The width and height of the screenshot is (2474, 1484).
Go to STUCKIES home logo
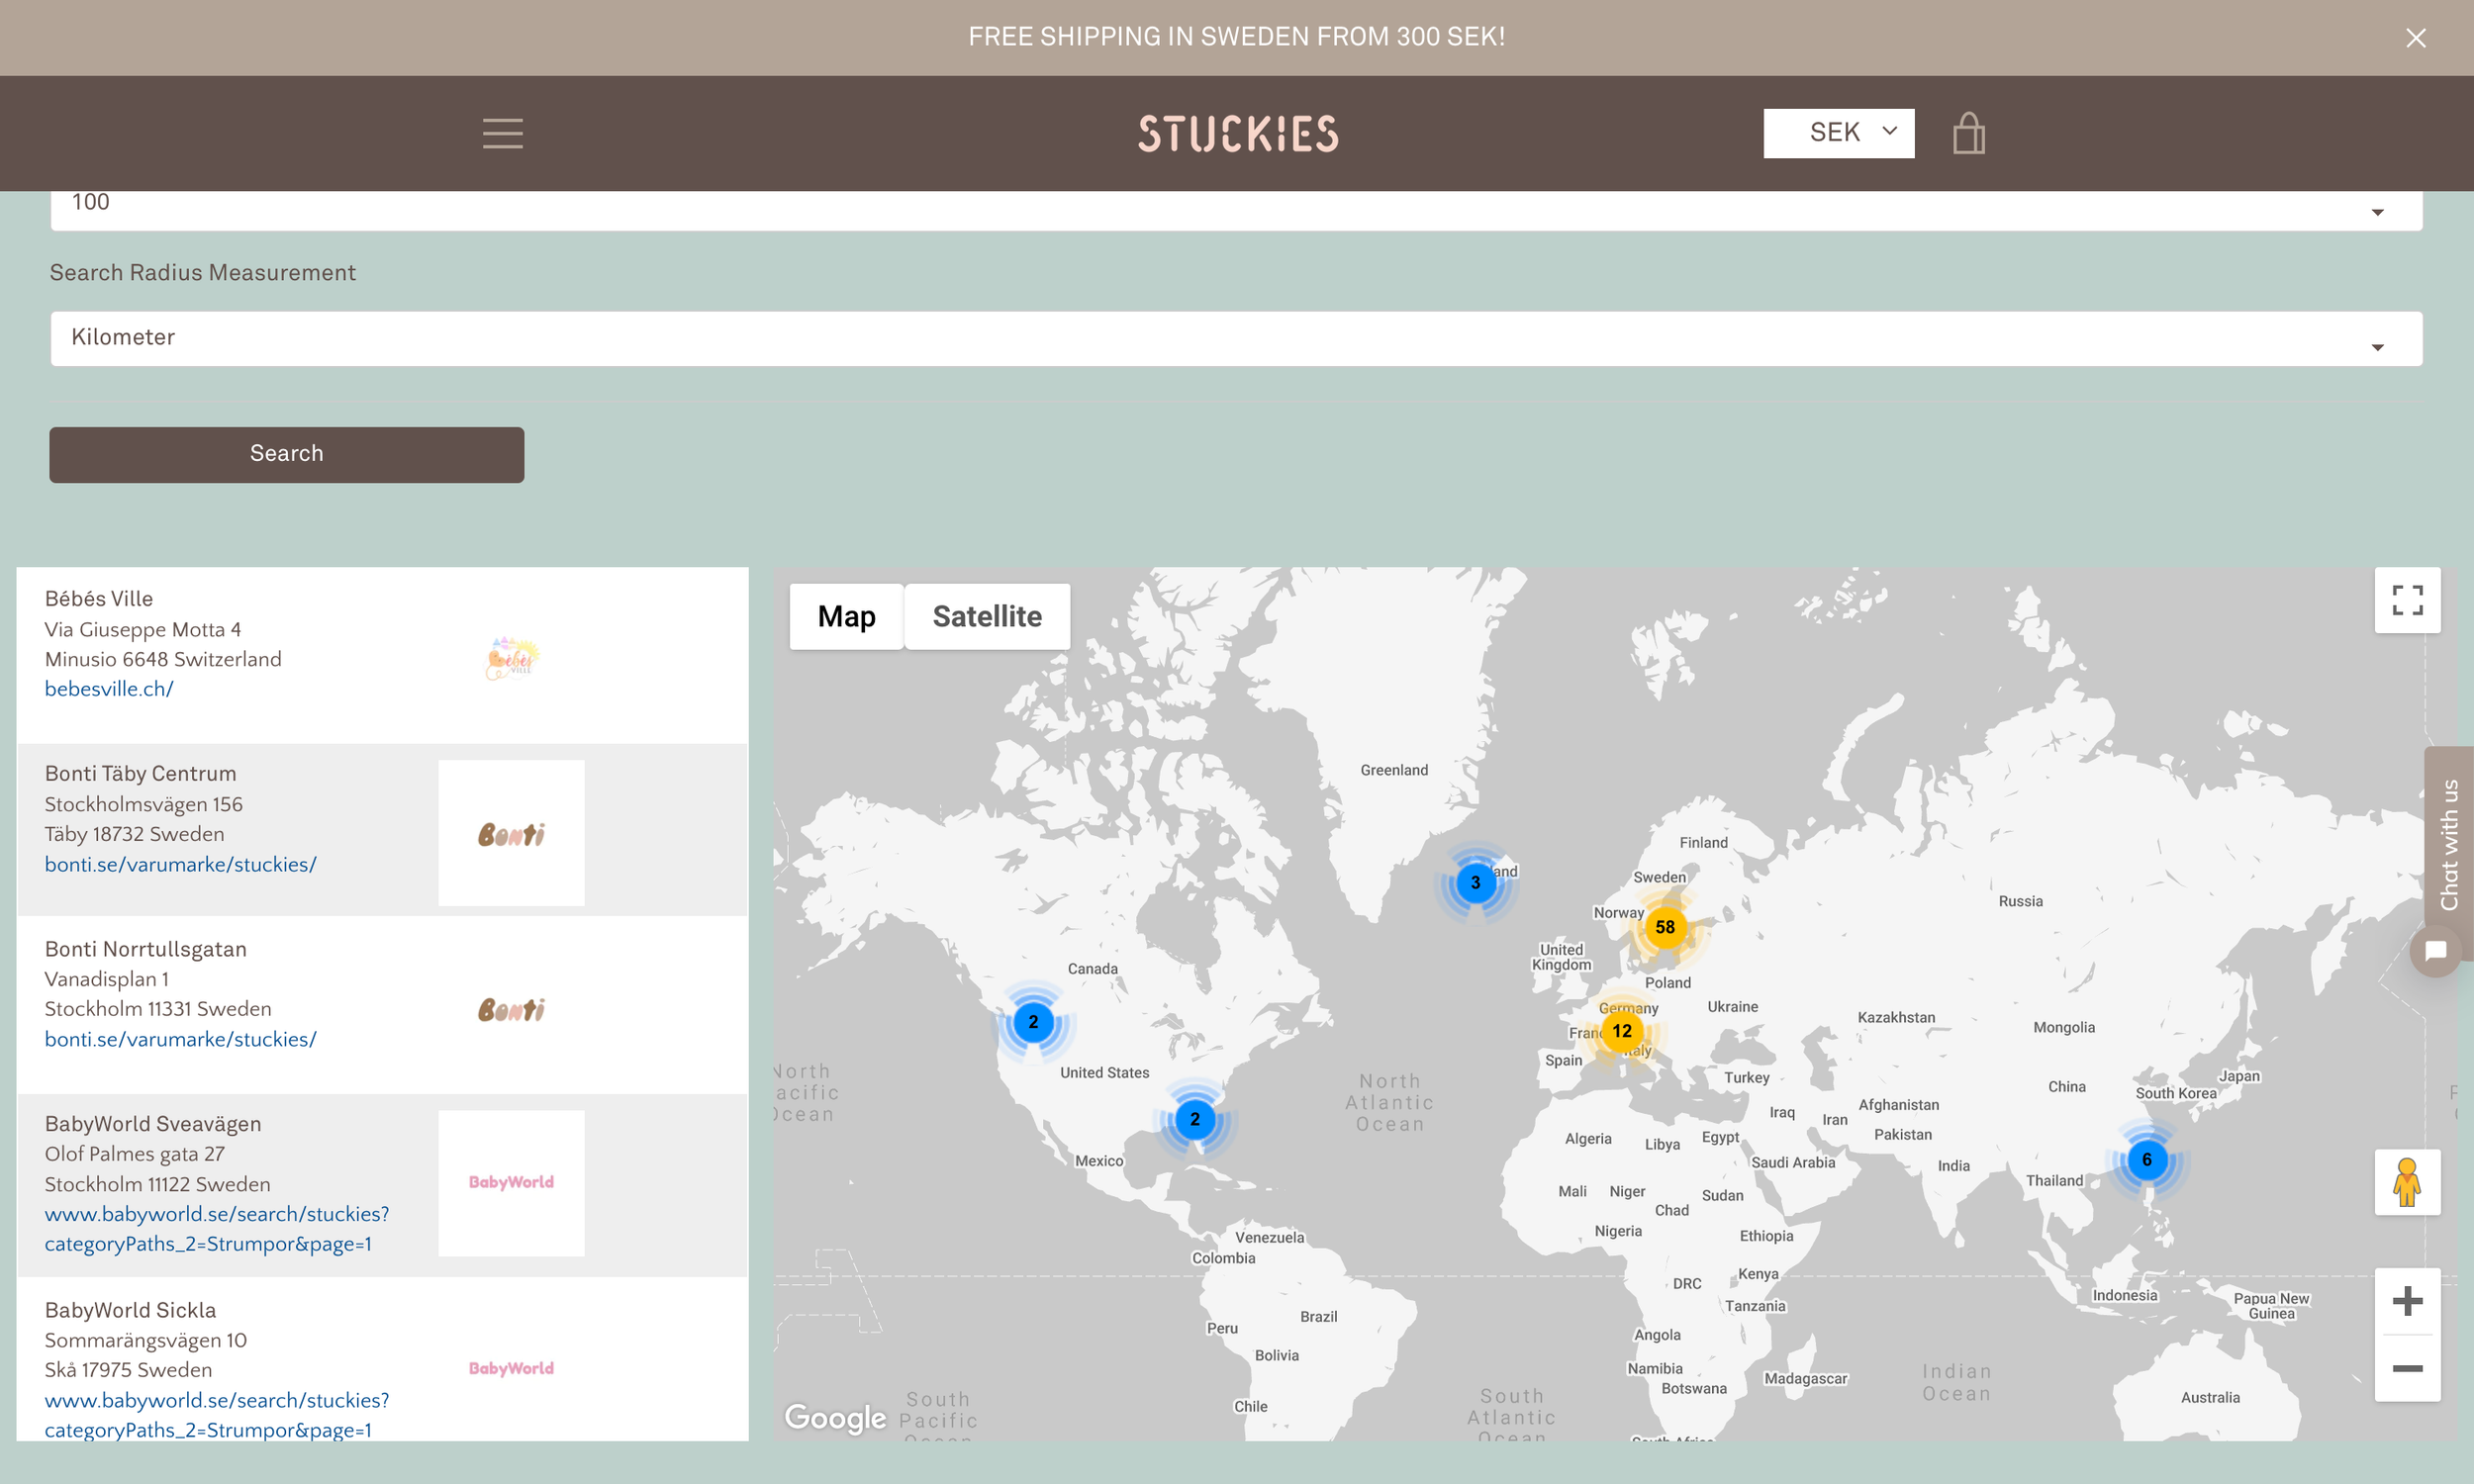[1237, 133]
